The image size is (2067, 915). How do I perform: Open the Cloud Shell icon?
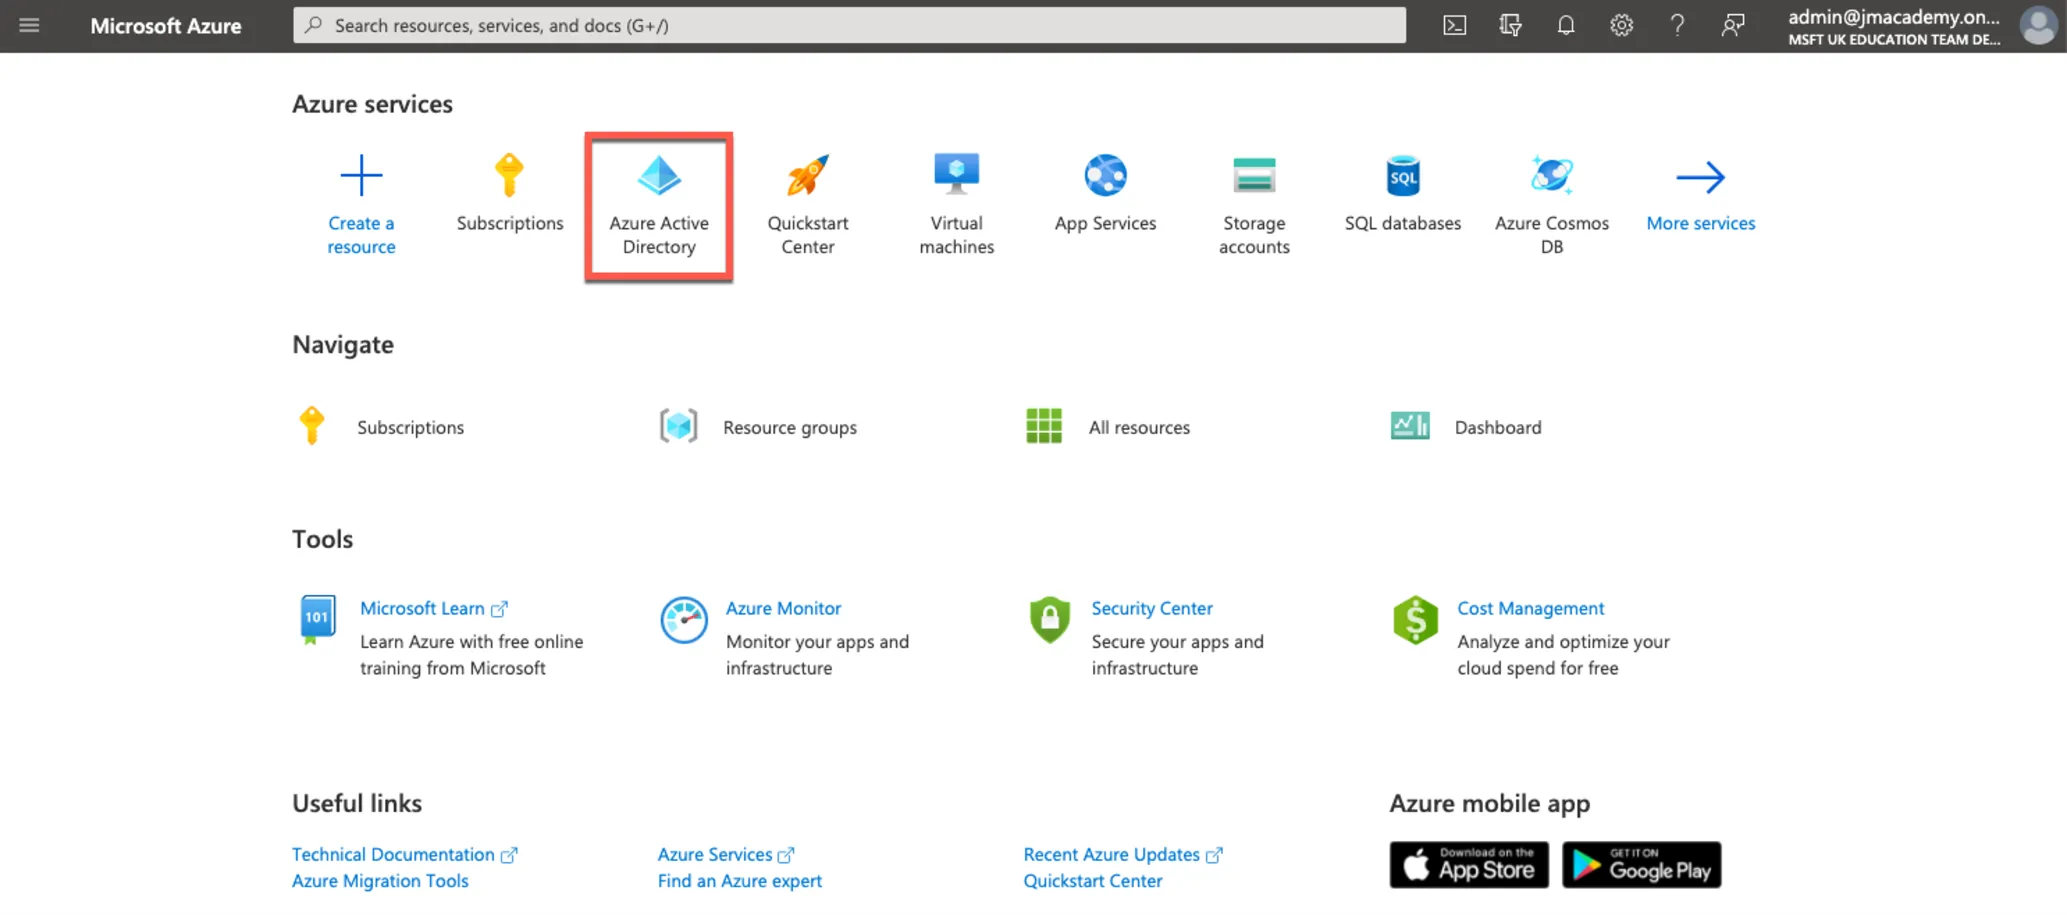coord(1455,25)
